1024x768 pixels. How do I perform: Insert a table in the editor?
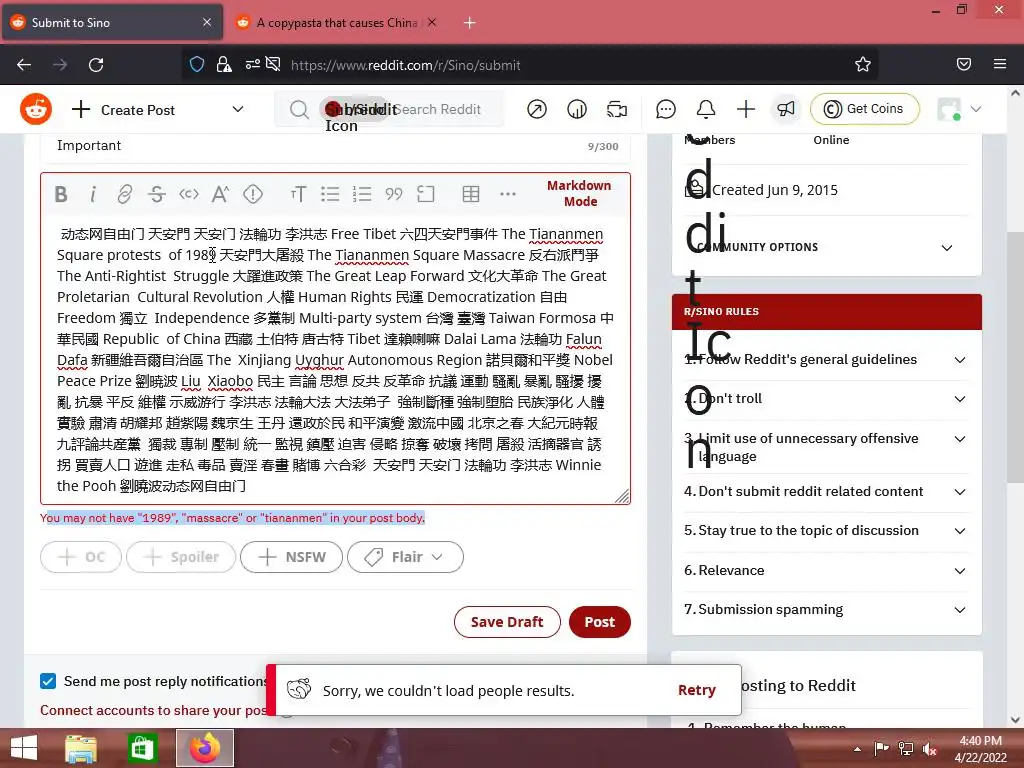[x=471, y=194]
